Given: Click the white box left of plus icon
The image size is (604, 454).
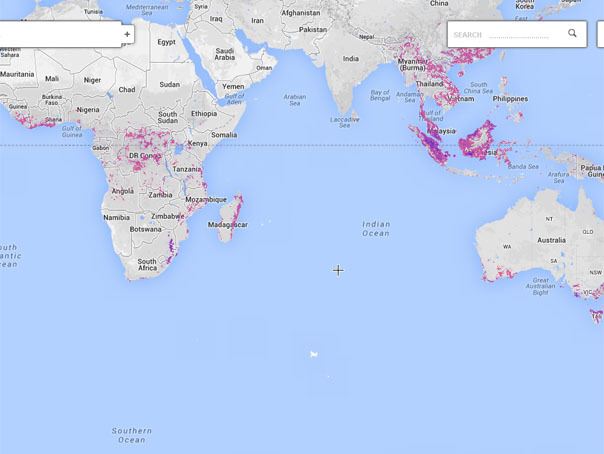Looking at the screenshot, I should tap(58, 34).
